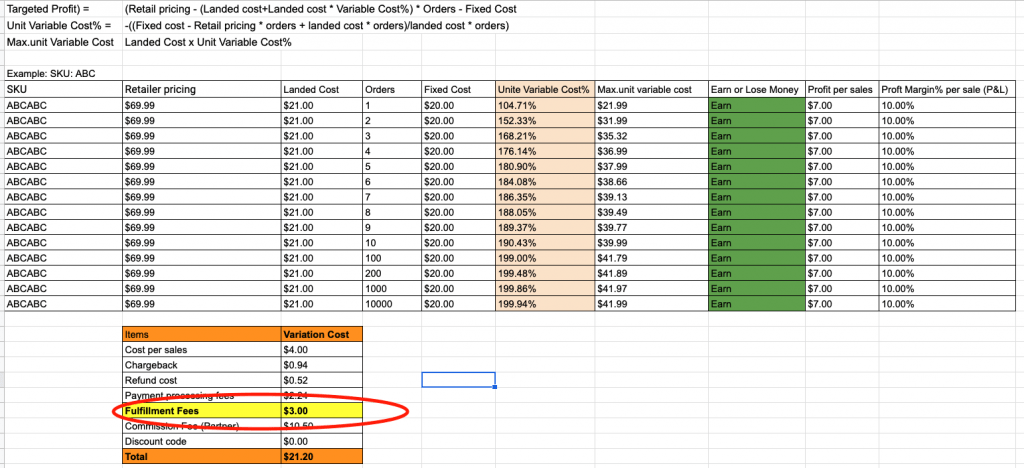The width and height of the screenshot is (1024, 468).
Task: Click the Orders cell showing 10000
Action: click(x=391, y=304)
